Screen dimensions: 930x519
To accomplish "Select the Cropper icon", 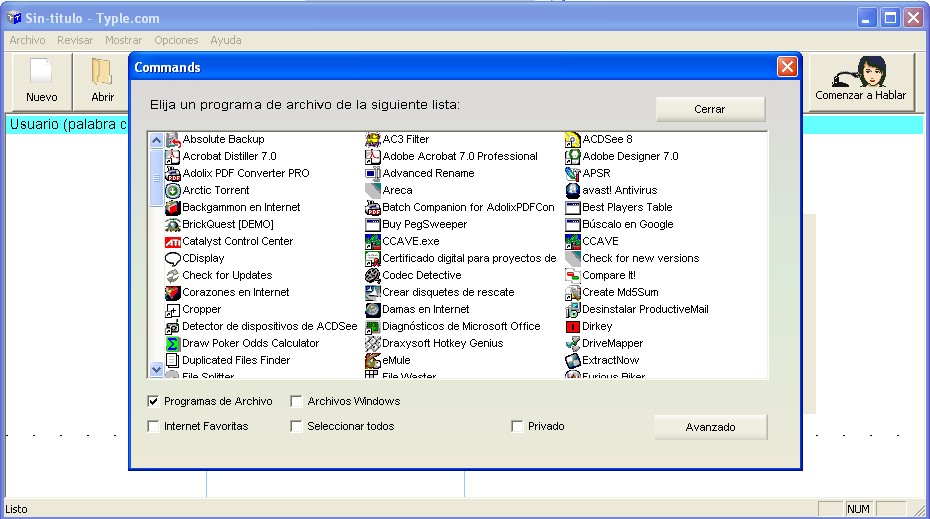I will coord(173,310).
